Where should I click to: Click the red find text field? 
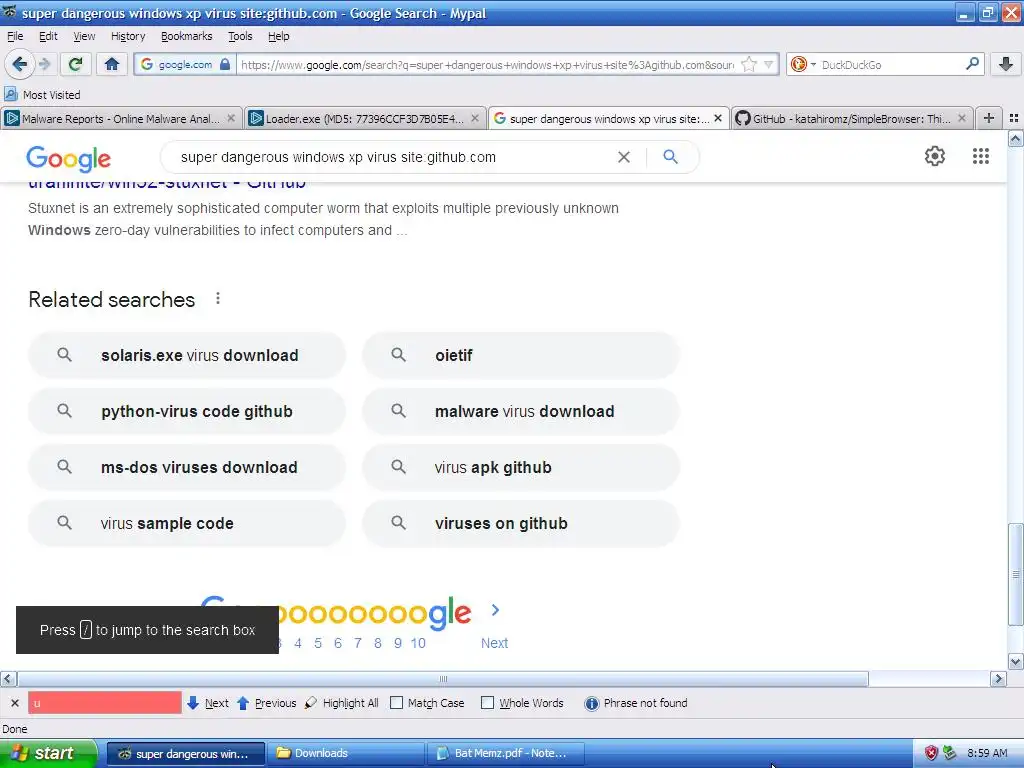(x=104, y=703)
